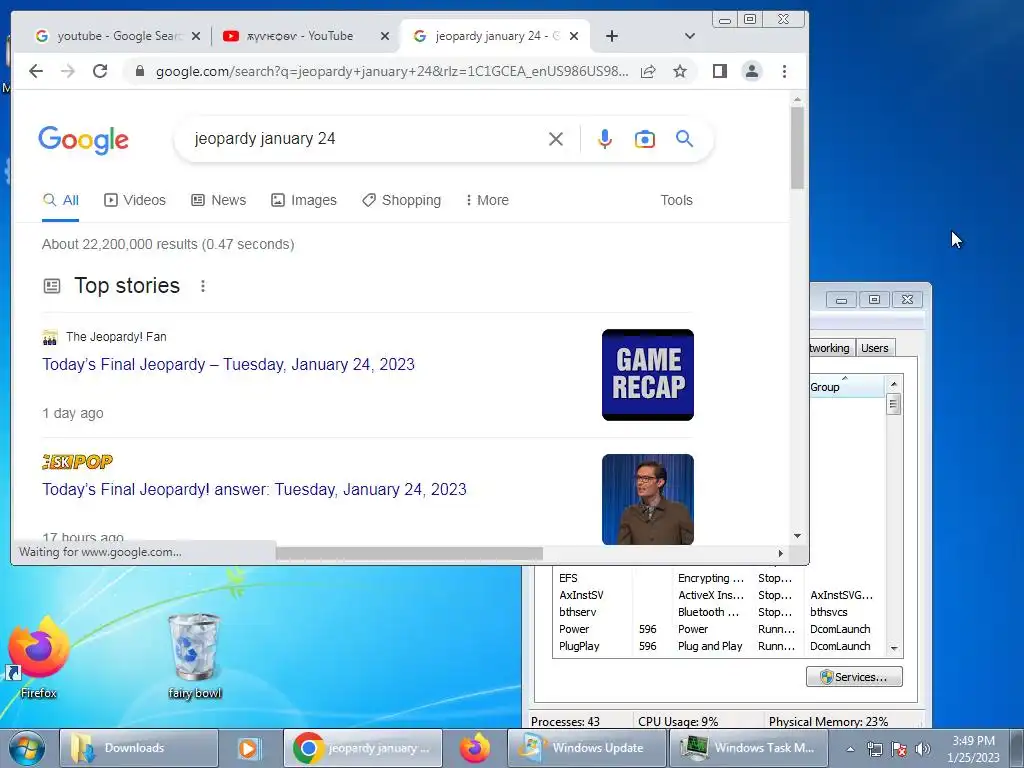The image size is (1024, 768).
Task: Search by image with camera icon
Action: point(645,139)
